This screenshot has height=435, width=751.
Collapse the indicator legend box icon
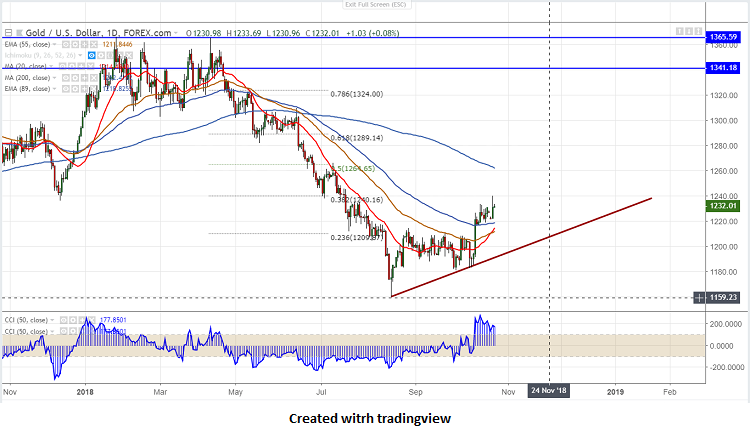click(x=8, y=33)
